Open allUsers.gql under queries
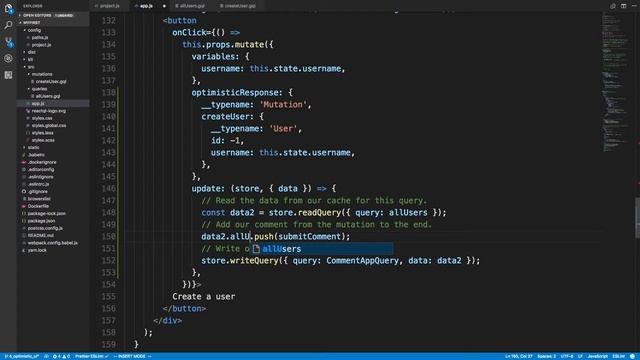Viewport: 640px width, 360px height. pyautogui.click(x=48, y=96)
